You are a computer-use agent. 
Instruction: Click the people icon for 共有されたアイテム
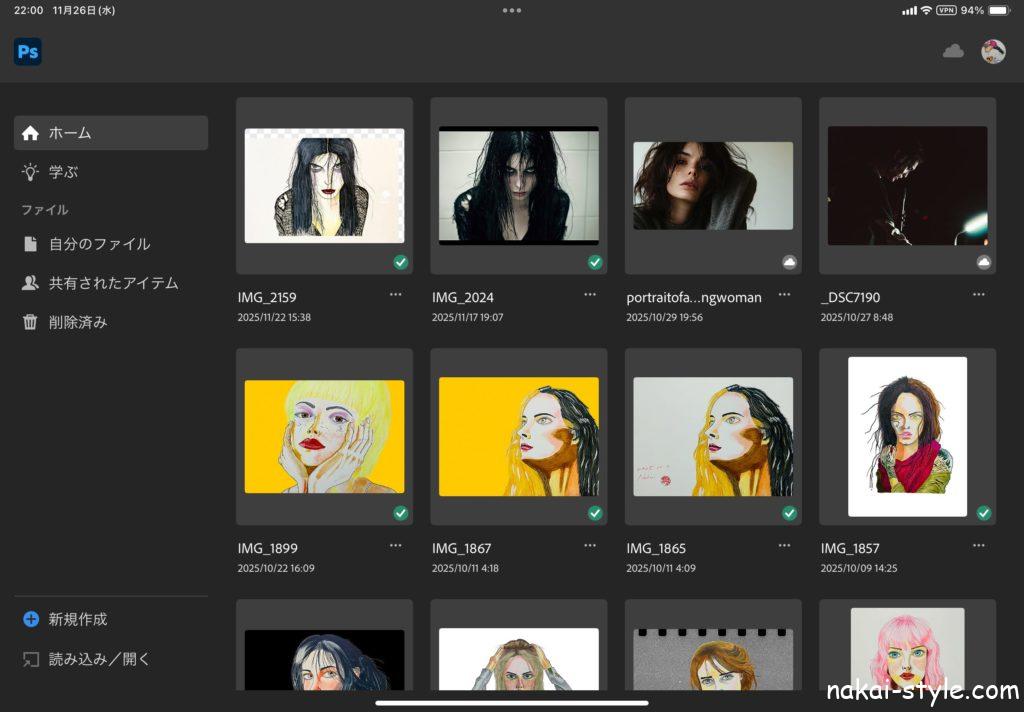[31, 283]
